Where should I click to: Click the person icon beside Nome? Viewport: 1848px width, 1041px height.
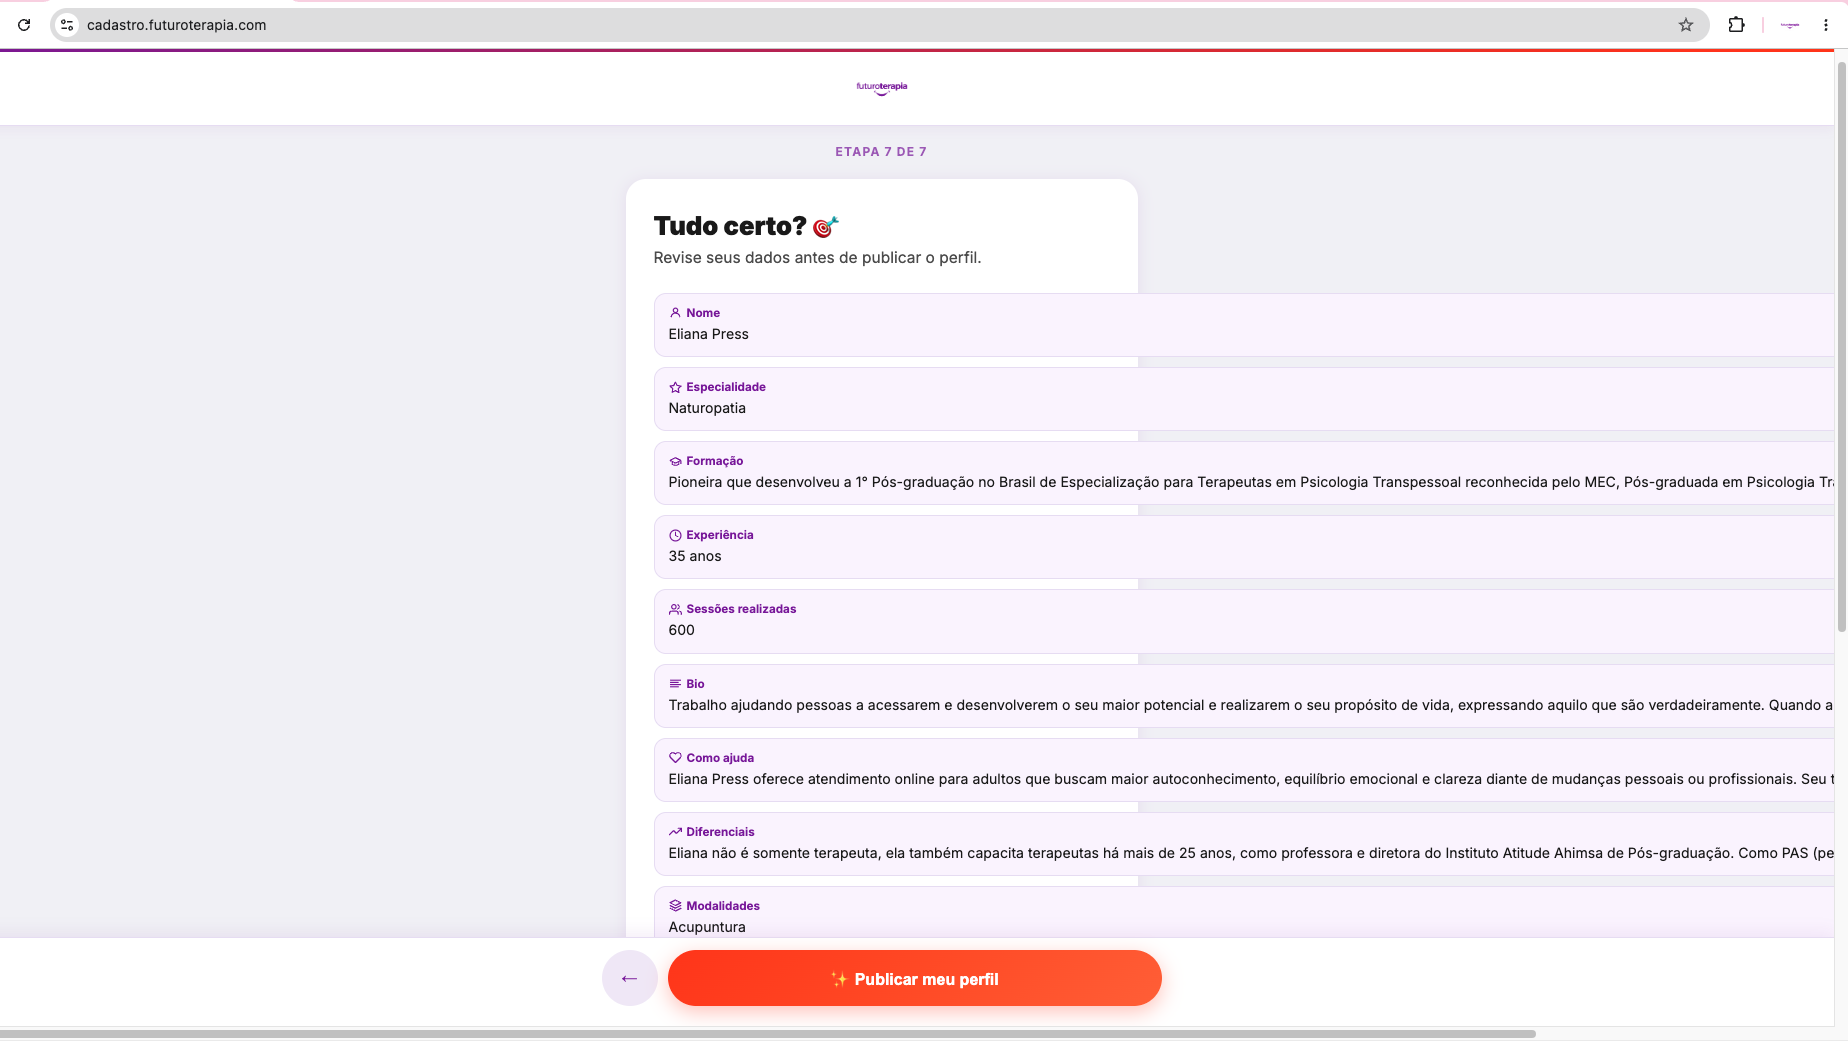(675, 313)
